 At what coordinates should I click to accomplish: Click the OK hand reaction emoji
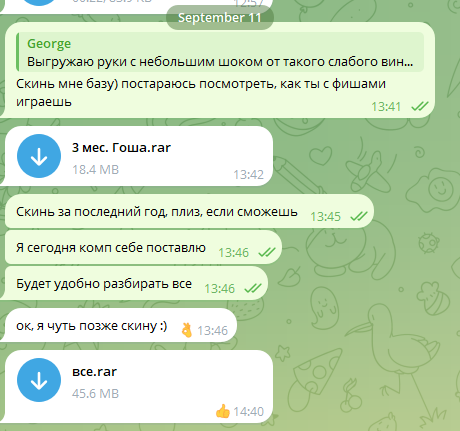tap(187, 330)
